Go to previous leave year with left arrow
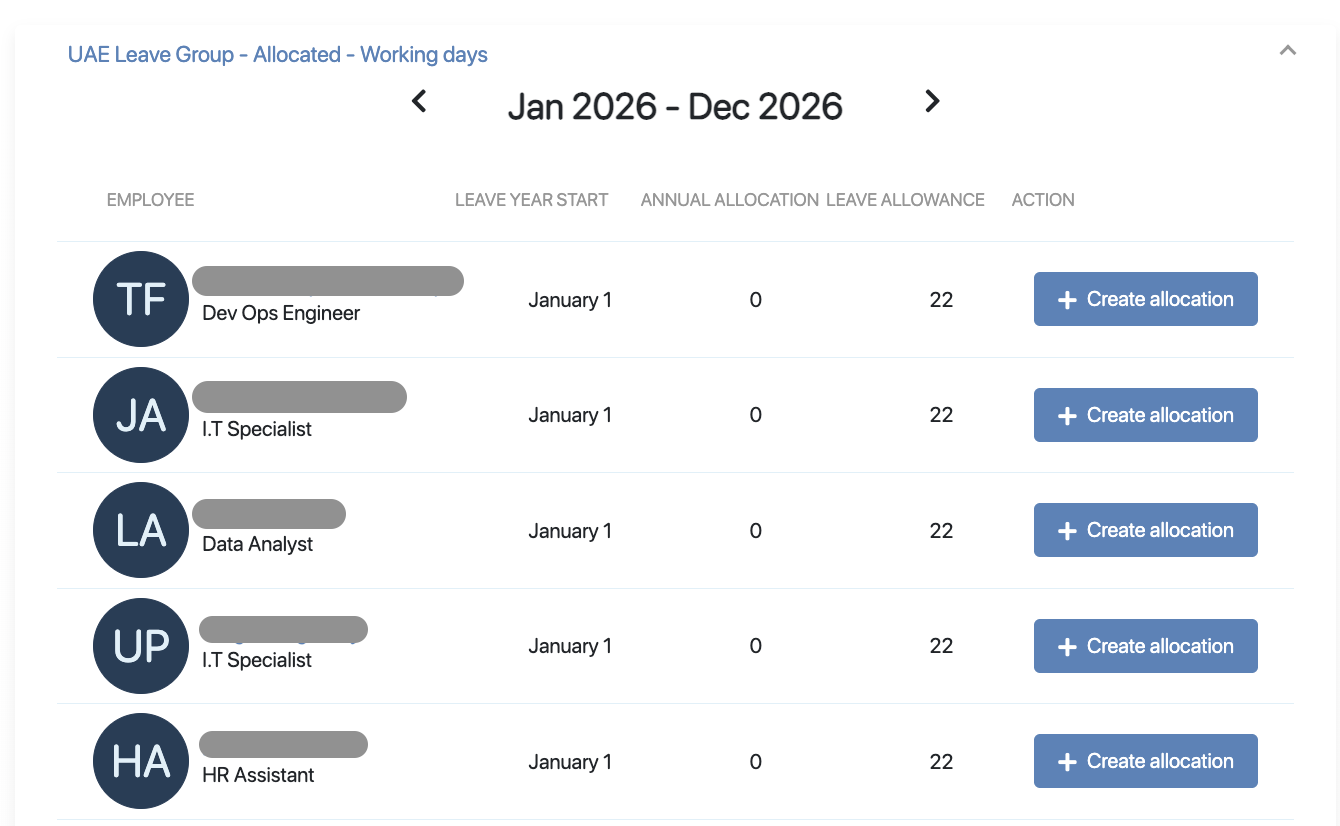Viewport: 1340px width, 826px height. [x=420, y=101]
